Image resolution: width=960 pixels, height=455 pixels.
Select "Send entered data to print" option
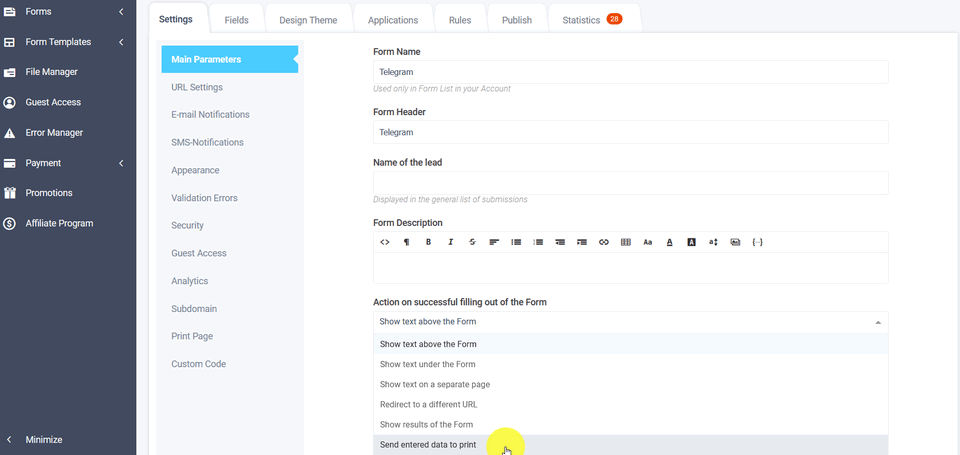point(428,445)
